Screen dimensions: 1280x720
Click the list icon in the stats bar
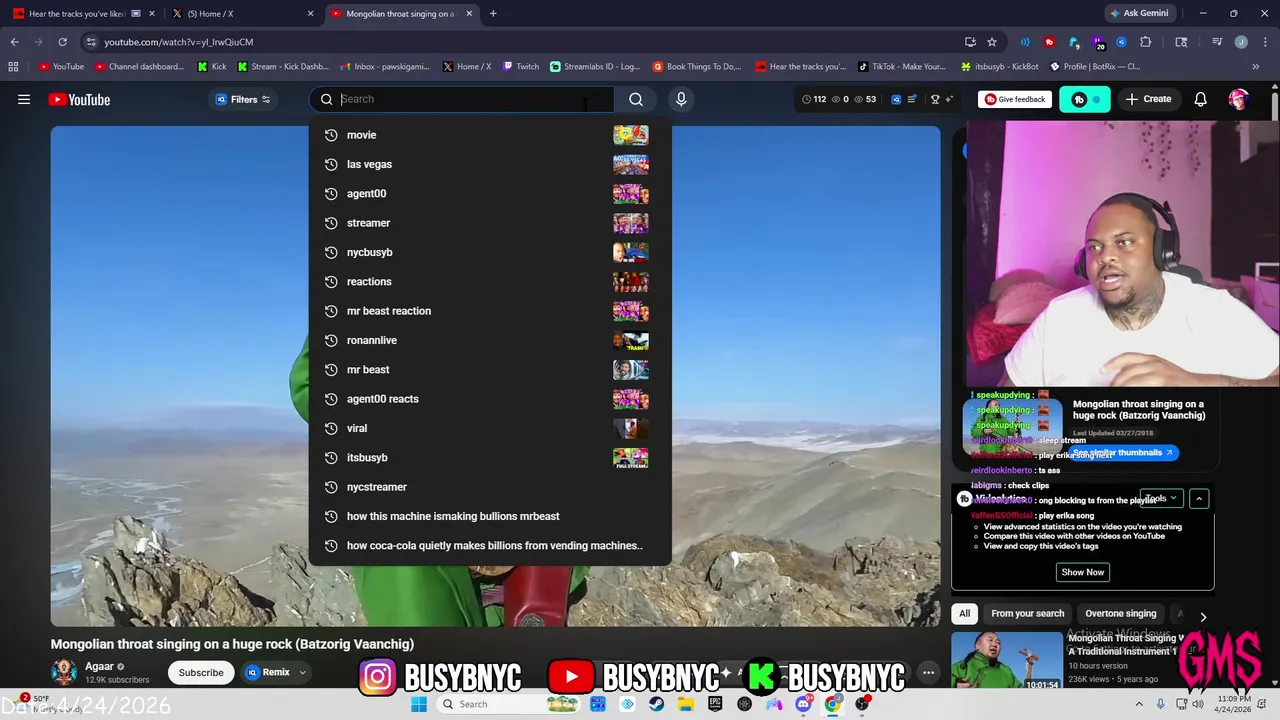pyautogui.click(x=911, y=99)
